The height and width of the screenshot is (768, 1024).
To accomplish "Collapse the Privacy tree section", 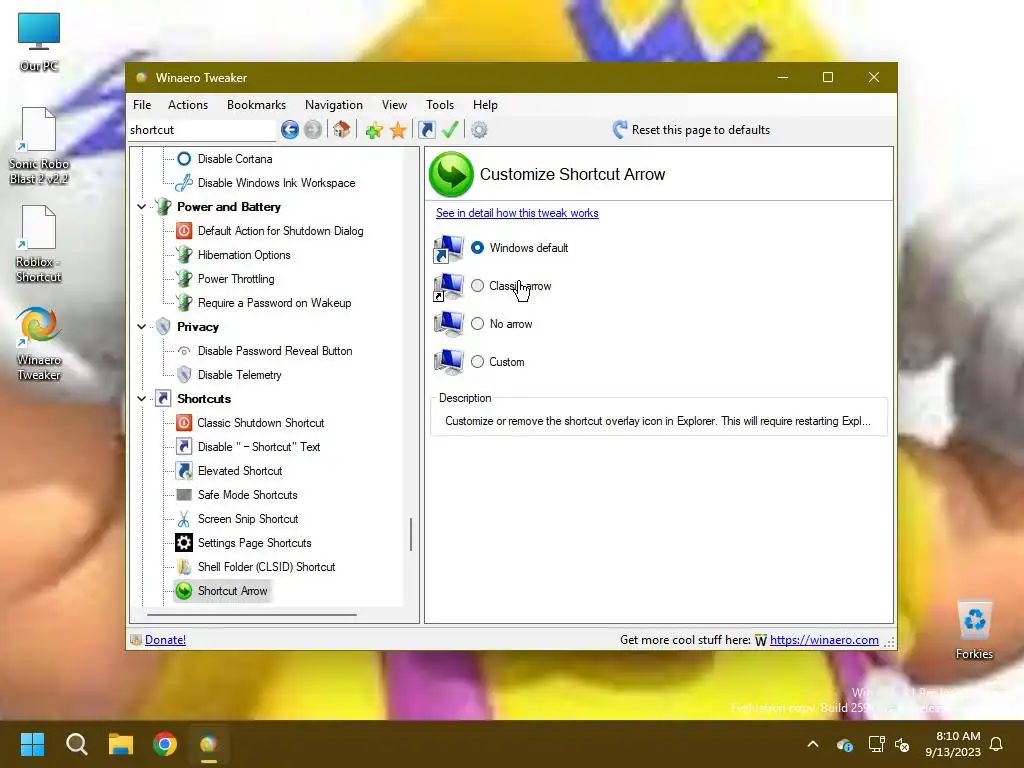I will pyautogui.click(x=142, y=327).
